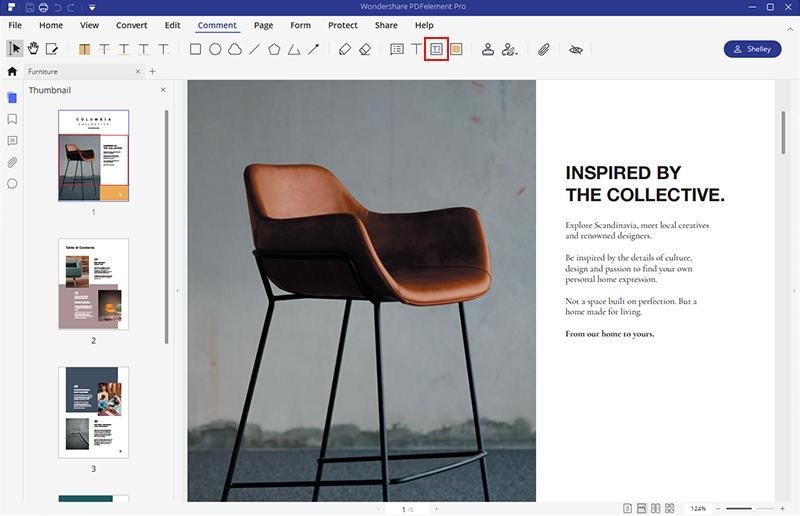Select page 3 thumbnail
The image size is (800, 516).
pos(93,412)
